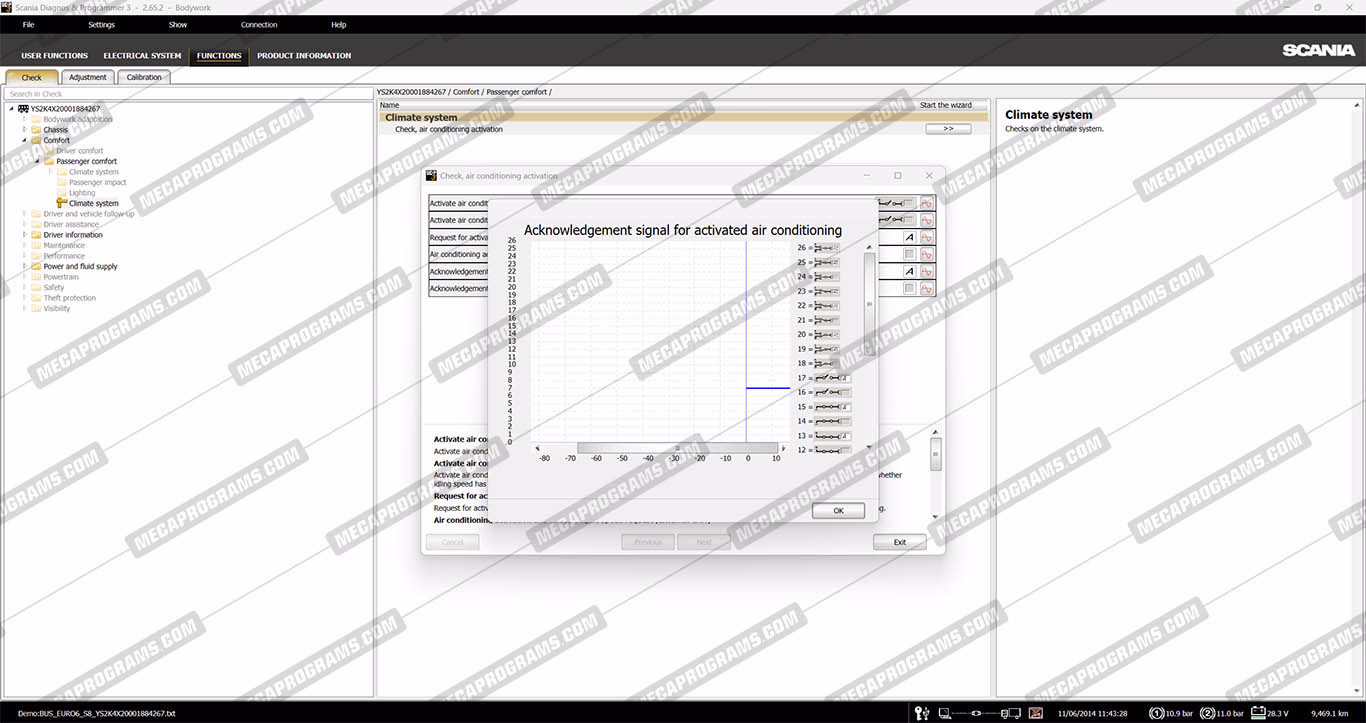1366x723 pixels.
Task: Click the graph's horizontal time scrollbar thumb
Action: [677, 448]
